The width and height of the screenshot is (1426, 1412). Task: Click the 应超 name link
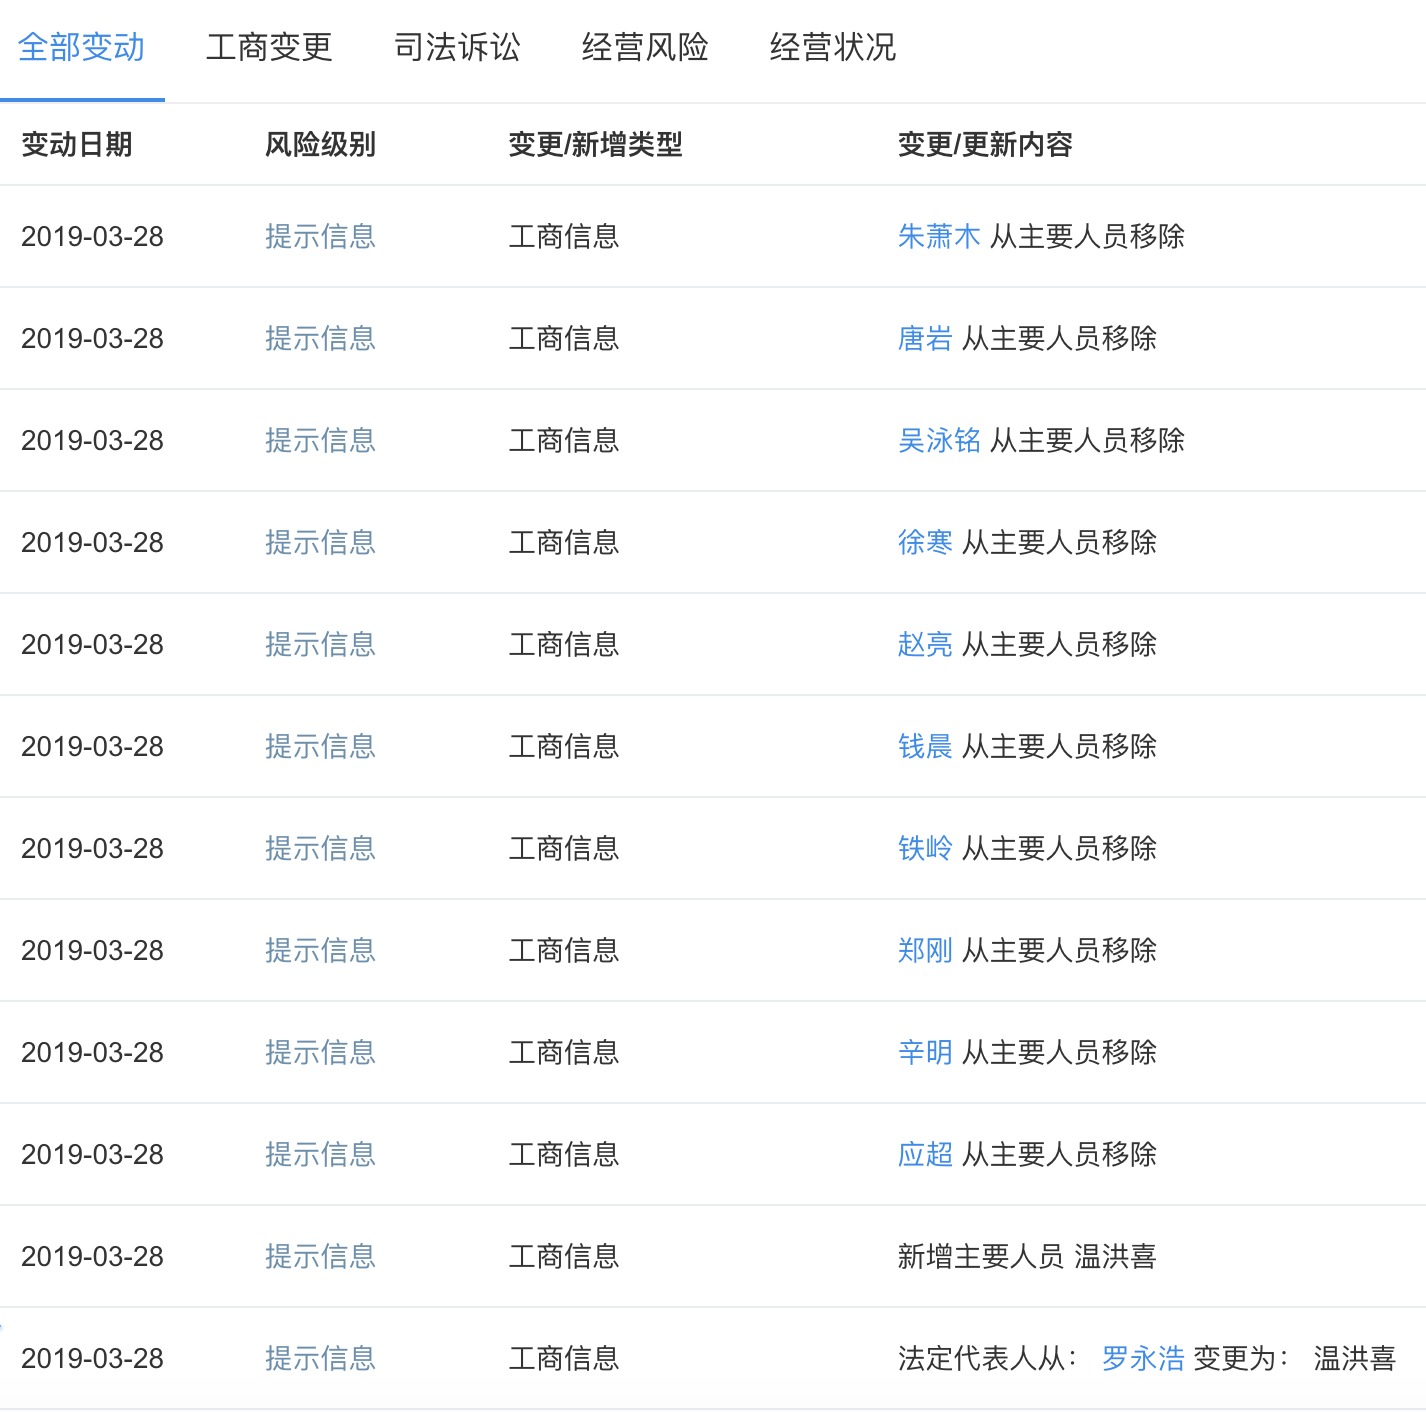[x=925, y=1154]
